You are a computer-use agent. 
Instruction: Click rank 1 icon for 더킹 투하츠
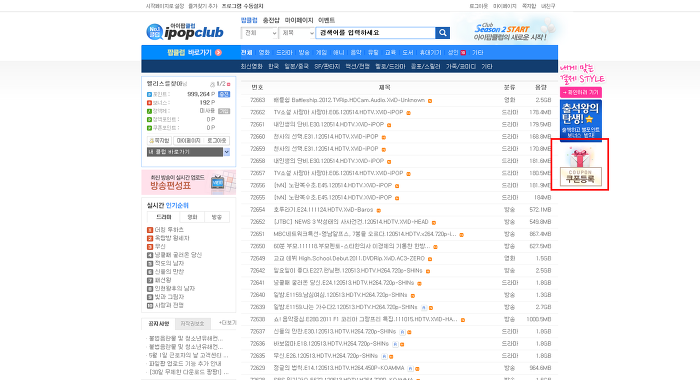[x=150, y=230]
